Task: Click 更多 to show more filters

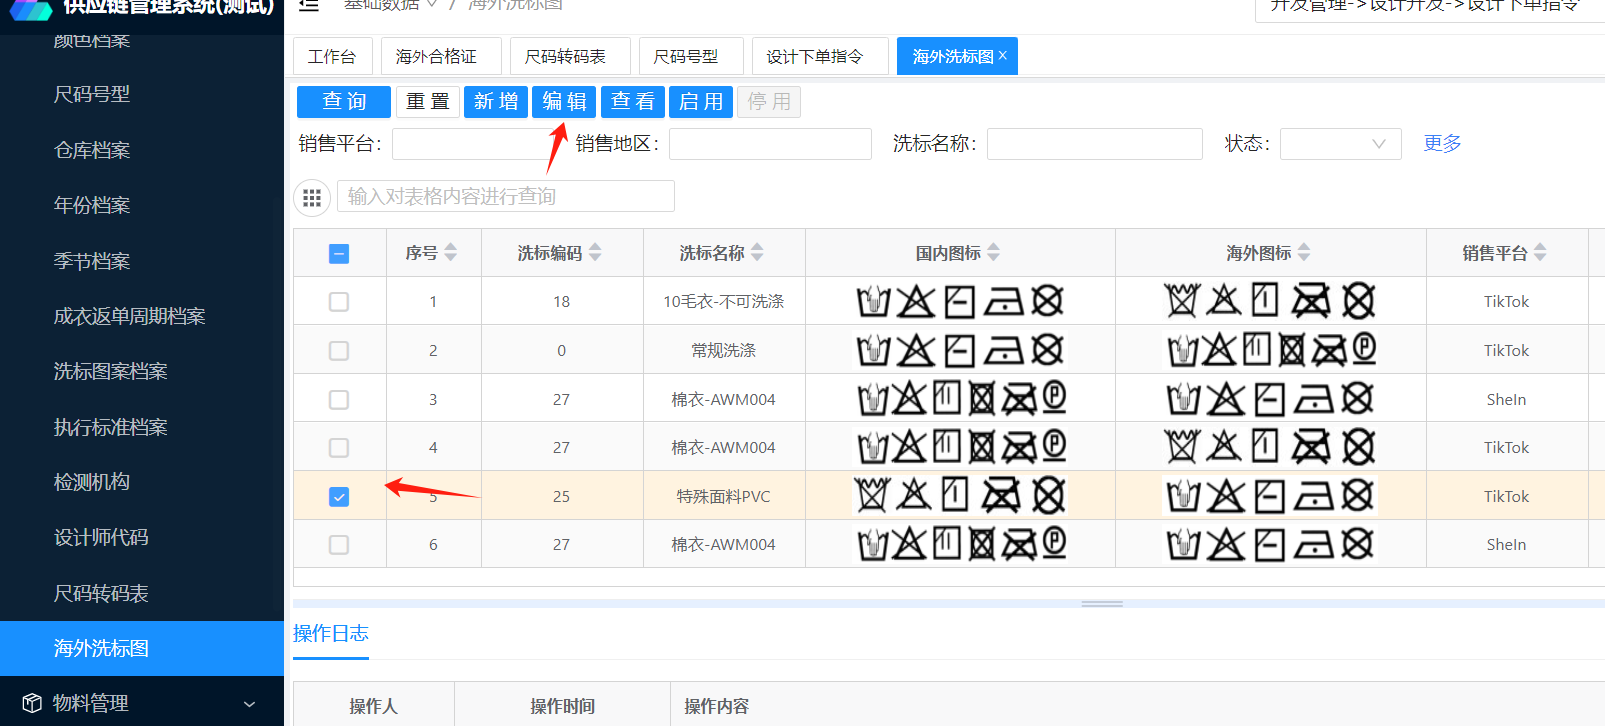Action: 1442,144
